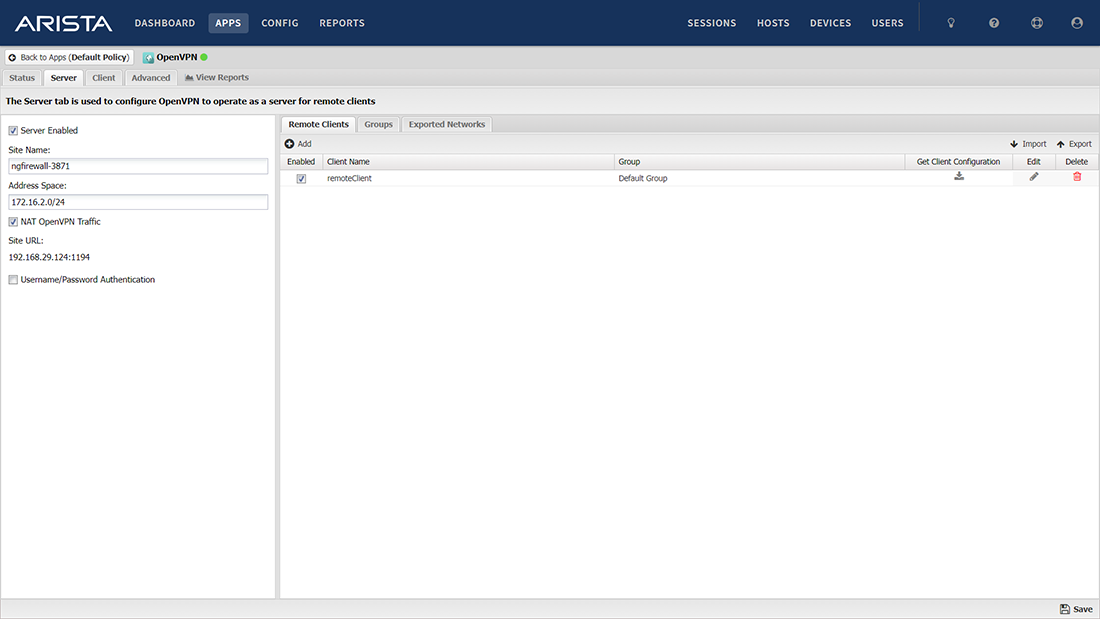This screenshot has width=1100, height=619.
Task: Toggle the NAT OpenVPN Traffic checkbox
Action: click(13, 222)
